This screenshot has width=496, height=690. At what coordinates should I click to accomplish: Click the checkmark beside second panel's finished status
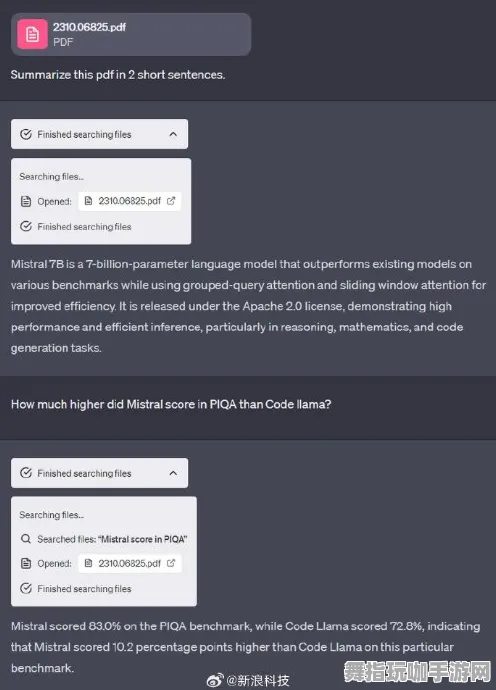pyautogui.click(x=26, y=588)
